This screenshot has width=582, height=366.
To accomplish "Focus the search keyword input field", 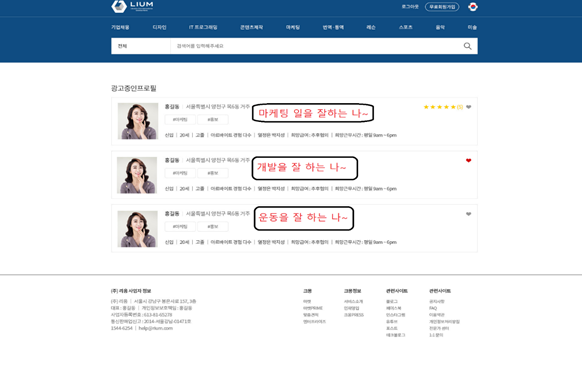I will [x=315, y=46].
